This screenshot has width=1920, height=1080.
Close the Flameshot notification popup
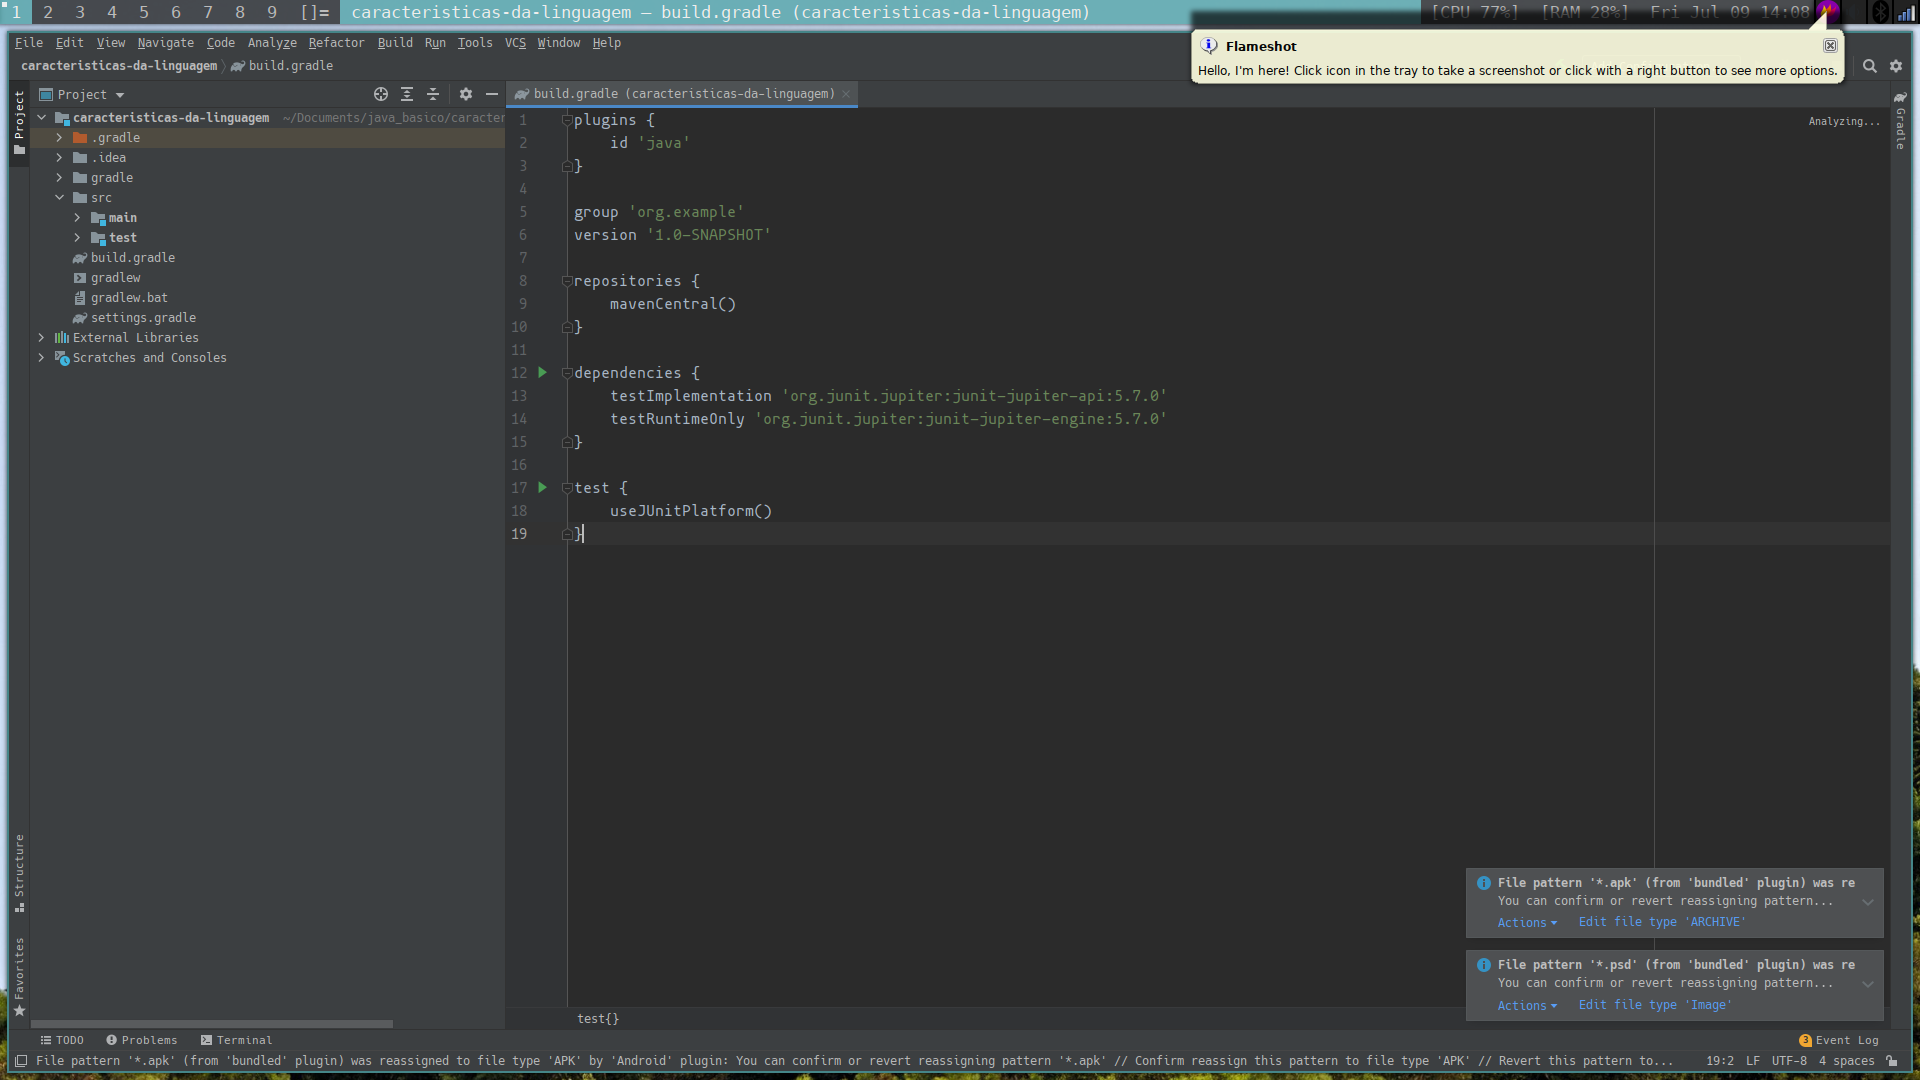[x=1830, y=46]
